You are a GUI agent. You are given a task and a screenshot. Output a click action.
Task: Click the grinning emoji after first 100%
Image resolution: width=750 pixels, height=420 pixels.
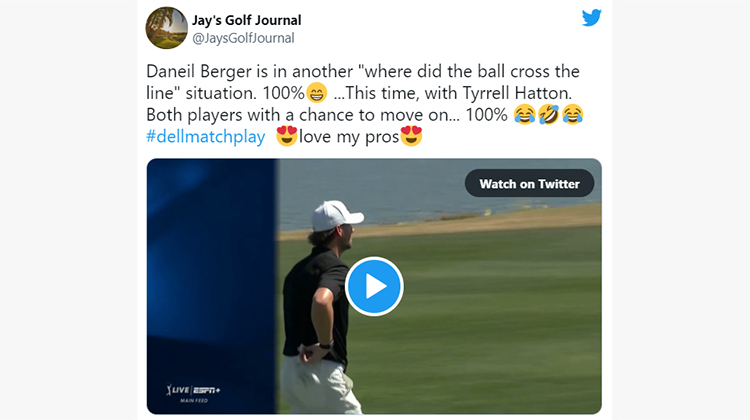click(x=316, y=93)
